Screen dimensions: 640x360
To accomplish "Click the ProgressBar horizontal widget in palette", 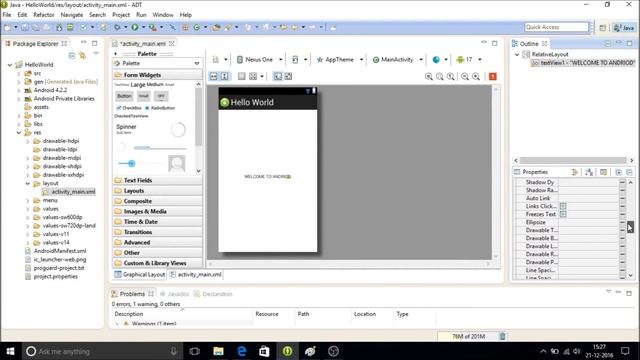I will coord(160,147).
